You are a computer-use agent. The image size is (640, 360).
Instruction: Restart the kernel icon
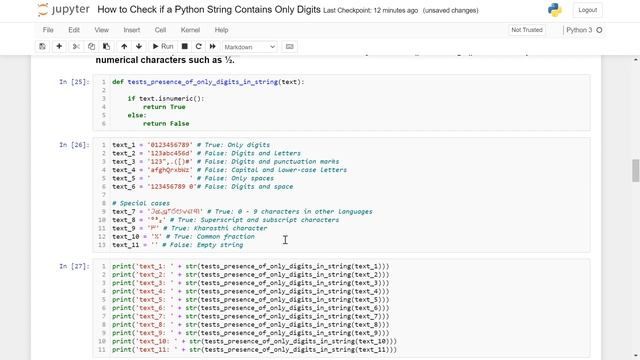198,47
